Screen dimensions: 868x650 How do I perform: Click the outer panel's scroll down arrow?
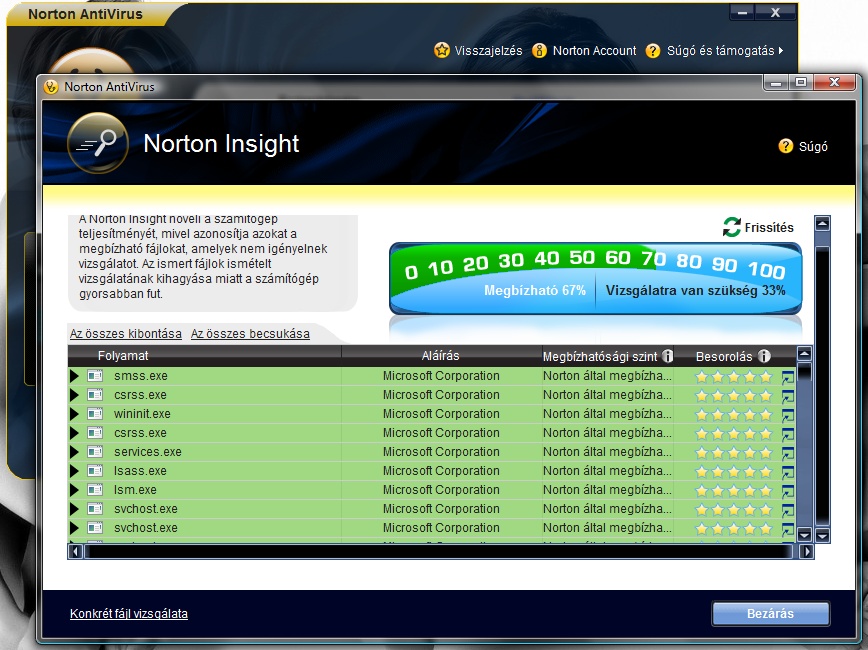(823, 535)
